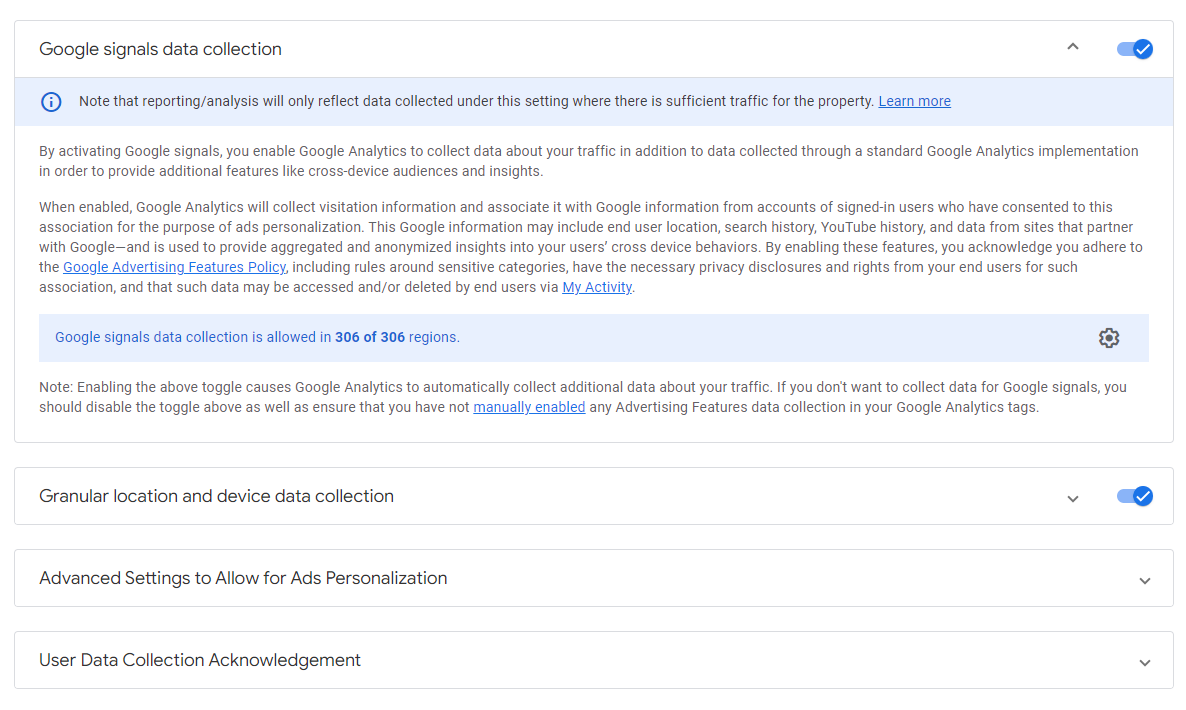The width and height of the screenshot is (1186, 710).
Task: Click the gear icon for region settings
Action: tap(1108, 338)
